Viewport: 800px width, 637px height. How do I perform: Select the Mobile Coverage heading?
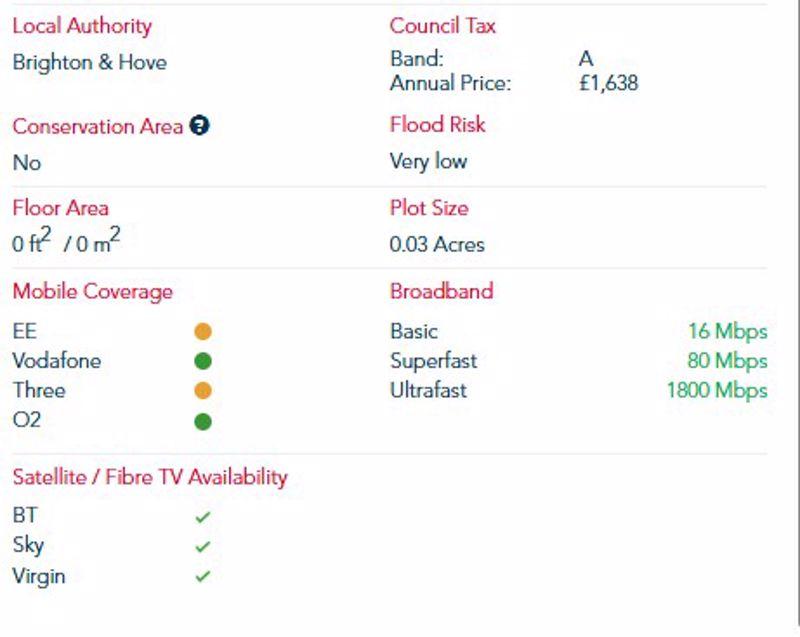point(93,292)
